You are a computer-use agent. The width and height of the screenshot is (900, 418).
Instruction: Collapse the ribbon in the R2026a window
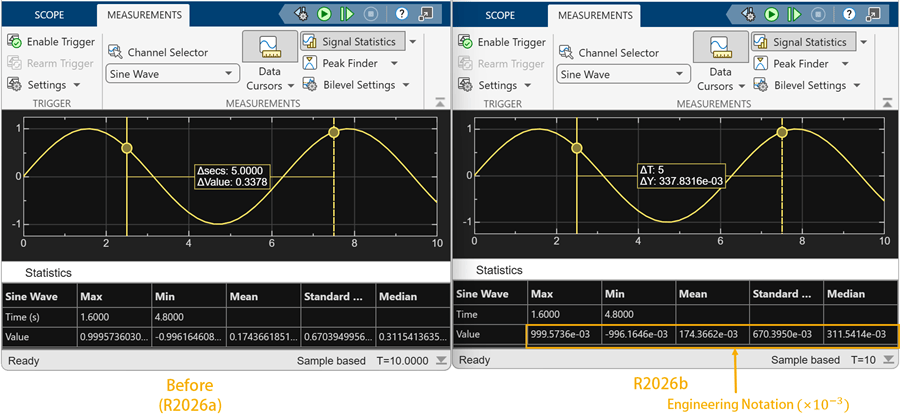click(x=439, y=102)
